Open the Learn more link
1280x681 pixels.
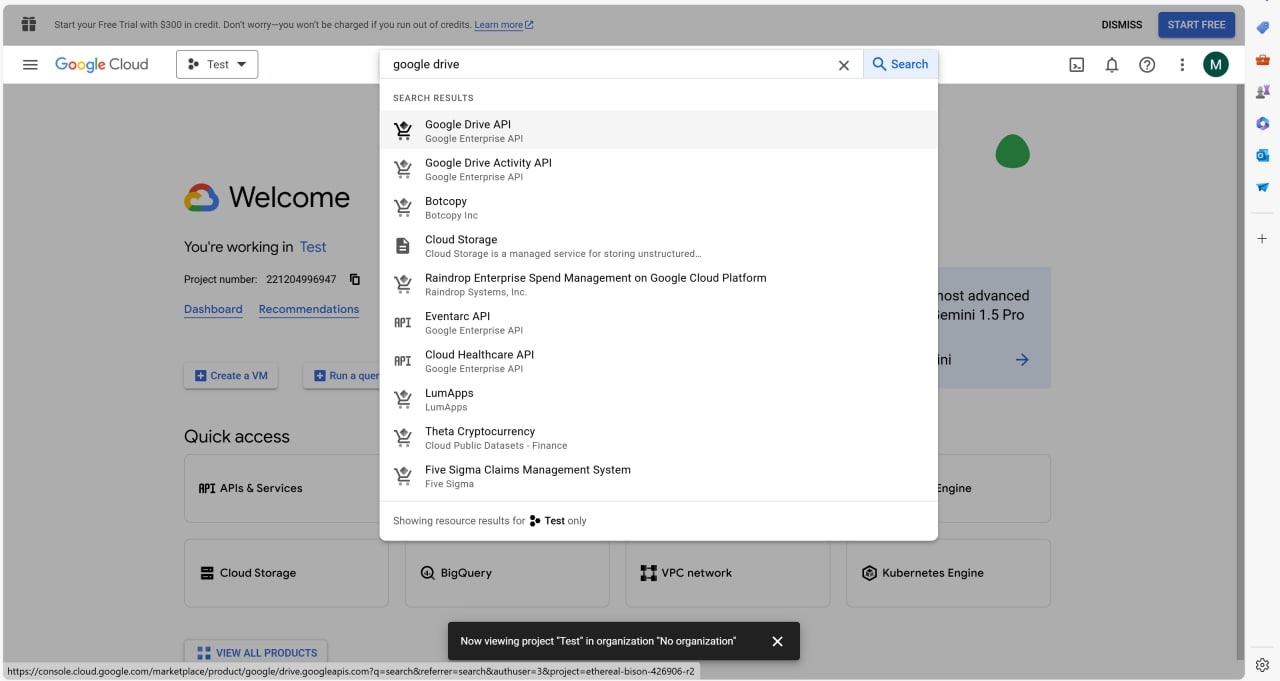504,25
